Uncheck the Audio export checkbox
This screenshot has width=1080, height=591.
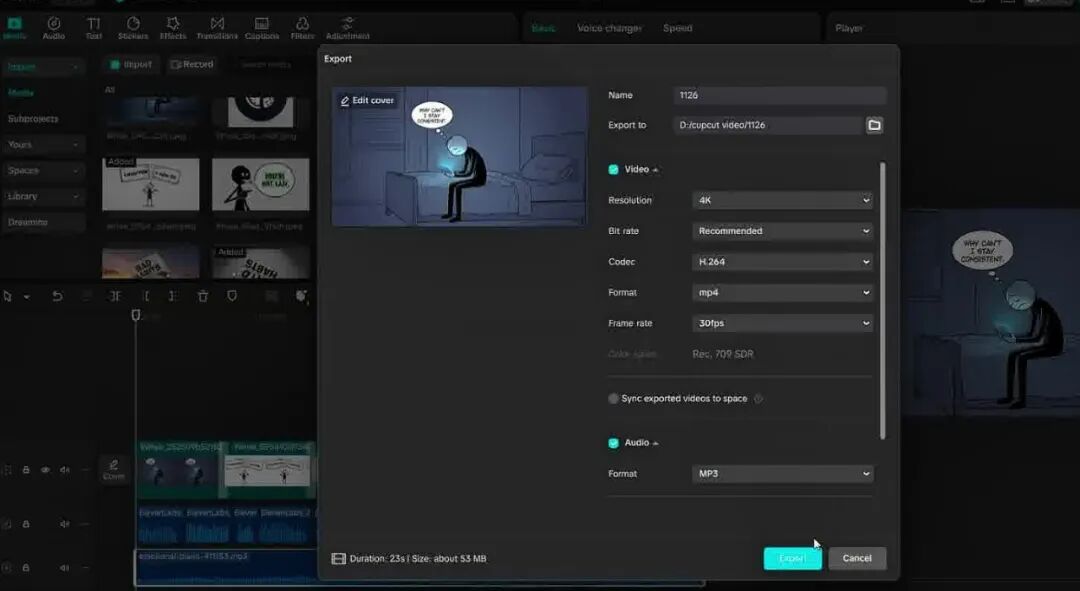614,443
